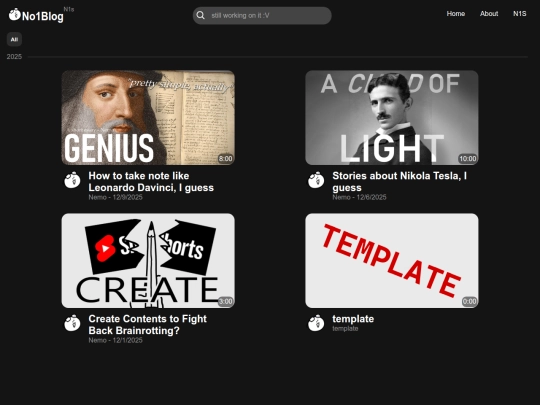Click 'Nemo - 12/6/2025' byline
Screen dimensions: 540x405
[x=359, y=197]
